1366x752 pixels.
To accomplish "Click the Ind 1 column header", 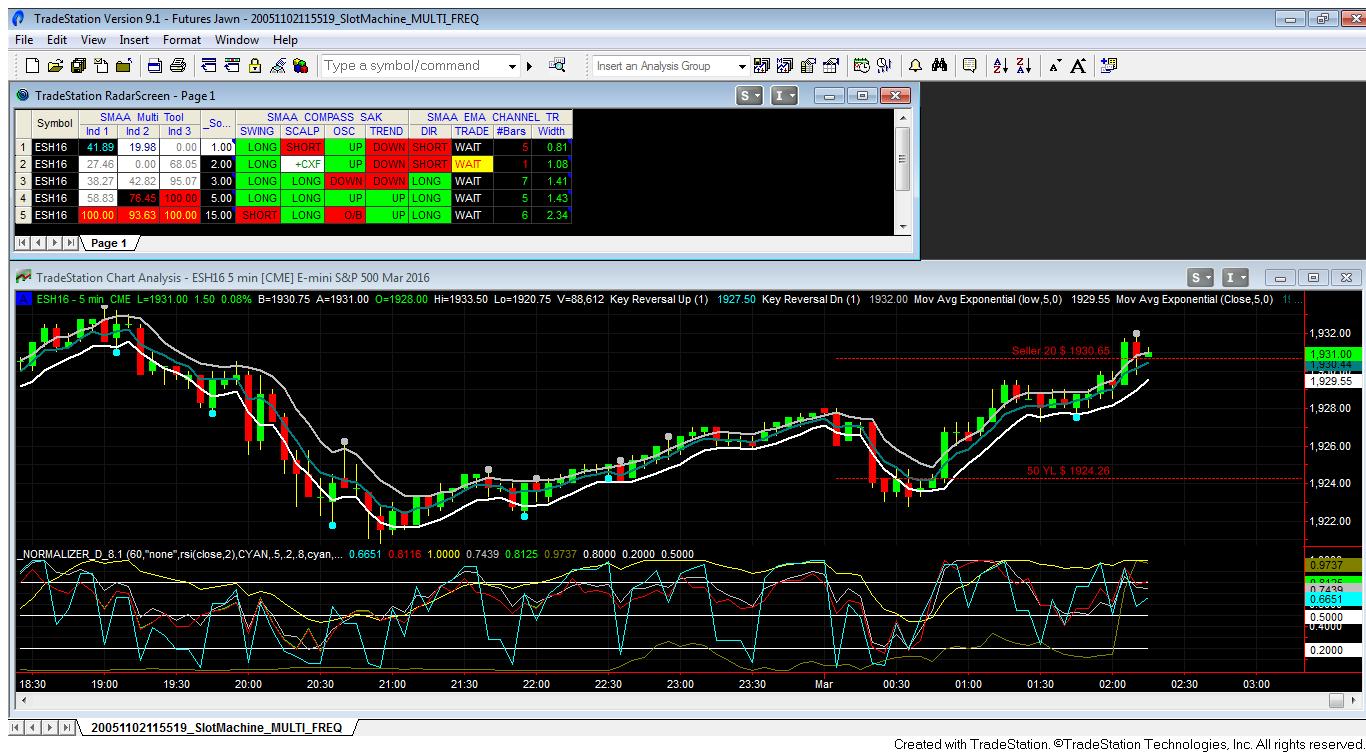I will (98, 131).
